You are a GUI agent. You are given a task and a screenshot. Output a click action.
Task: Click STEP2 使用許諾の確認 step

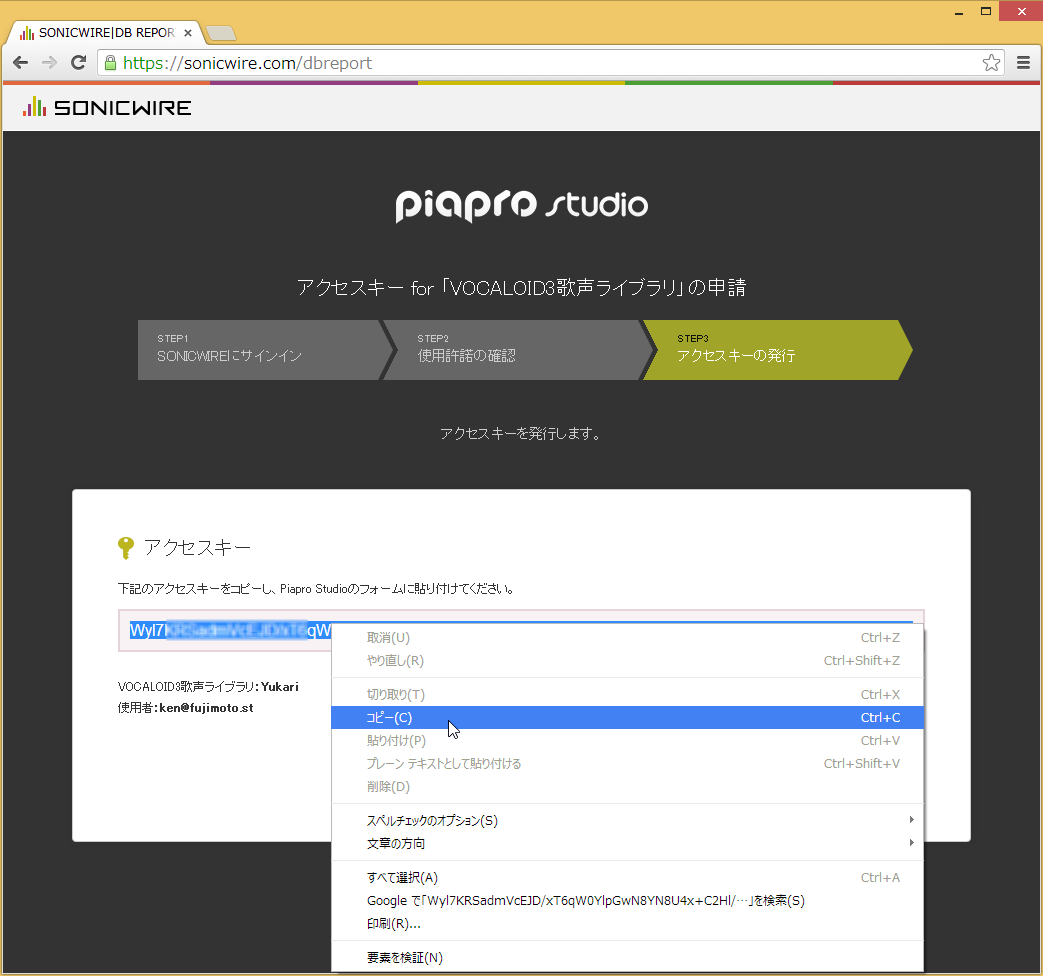click(x=520, y=350)
